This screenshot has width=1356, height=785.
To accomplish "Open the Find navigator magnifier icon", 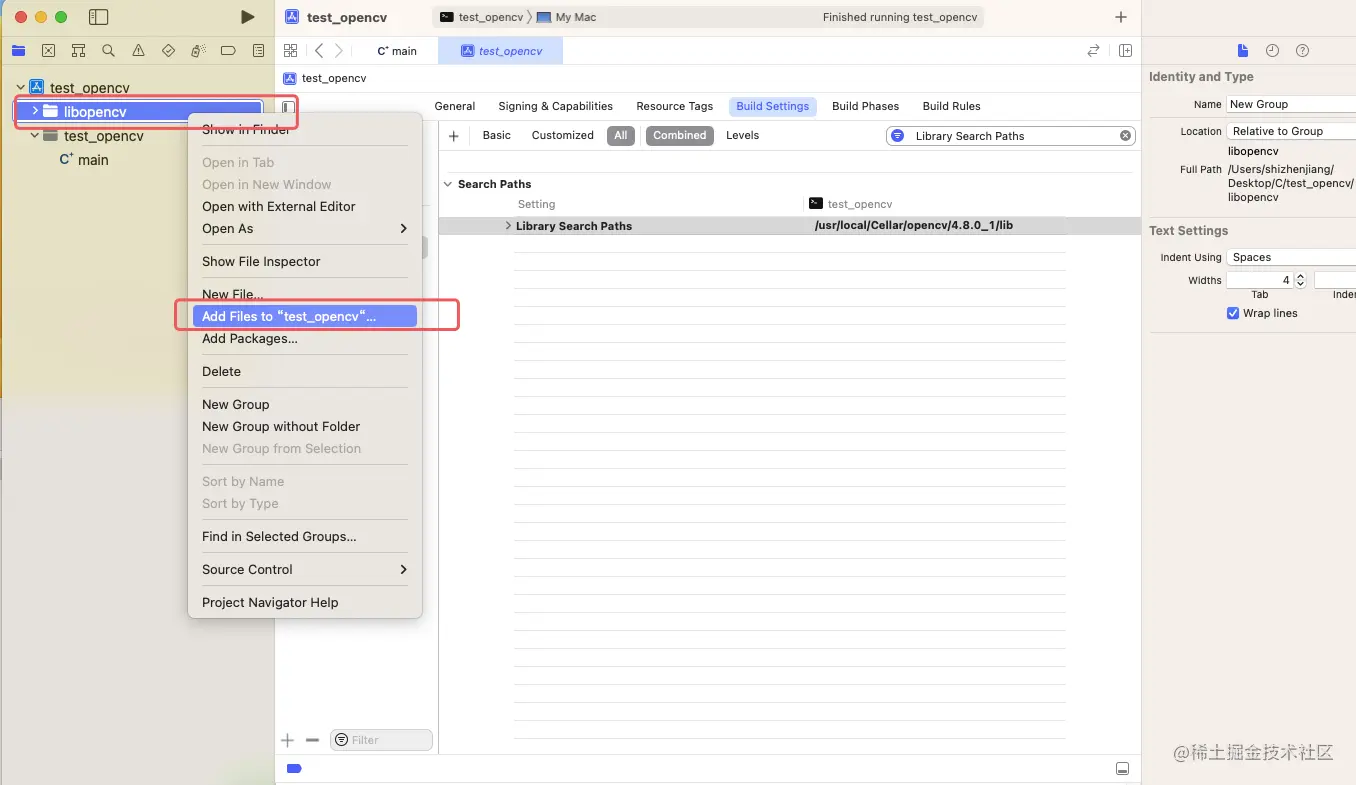I will (108, 51).
